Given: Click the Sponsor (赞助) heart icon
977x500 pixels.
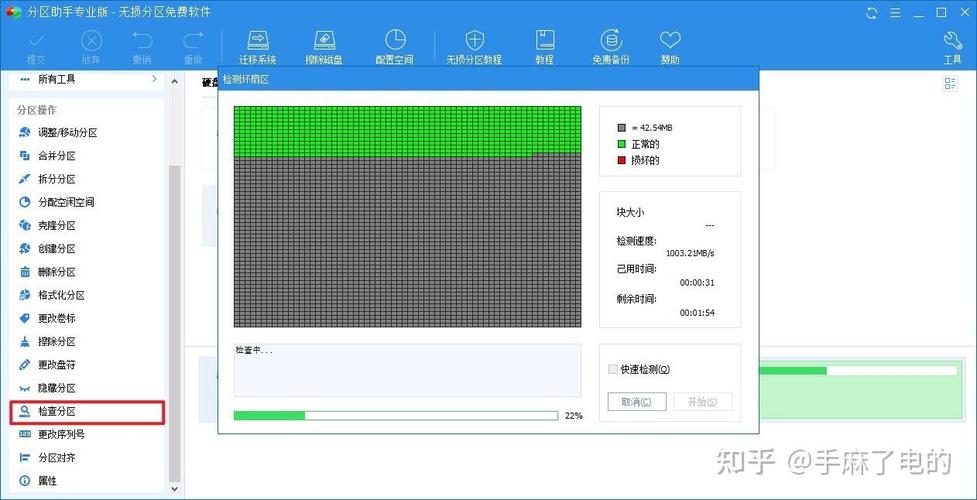Looking at the screenshot, I should (670, 41).
